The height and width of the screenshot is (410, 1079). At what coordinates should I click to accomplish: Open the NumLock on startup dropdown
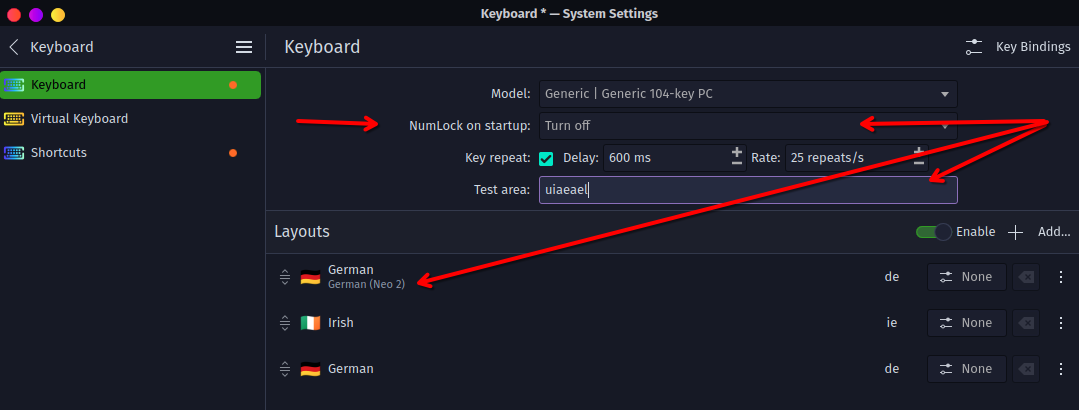pos(748,126)
